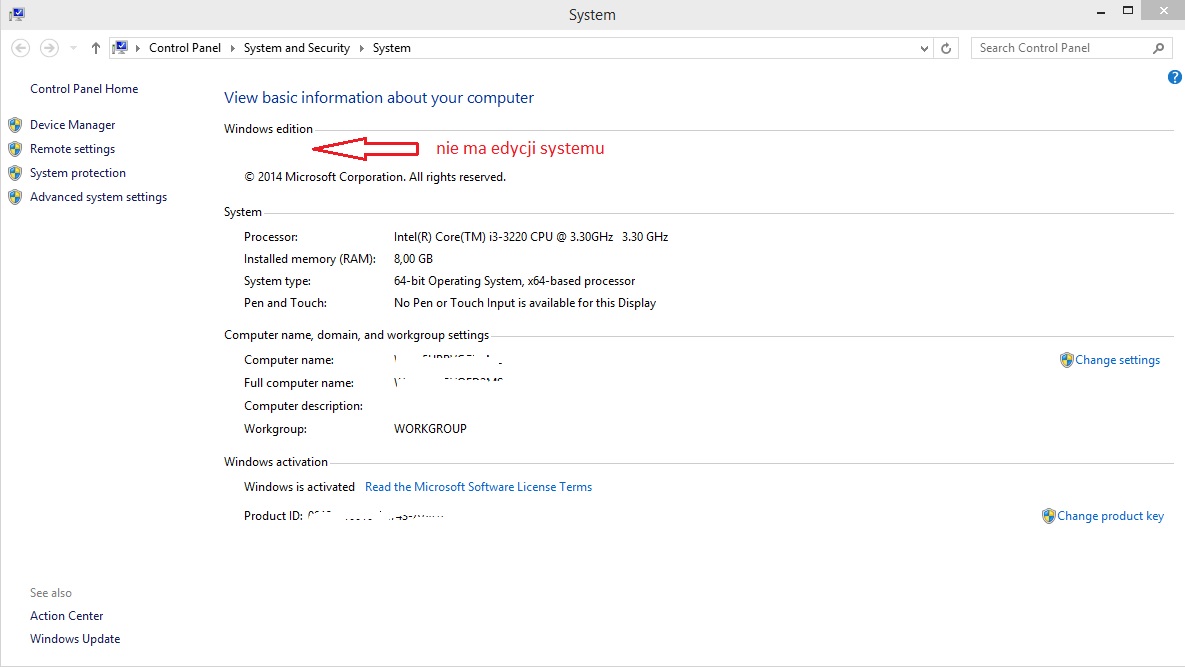Maximize the System window
Viewport: 1185px width, 667px height.
[1128, 11]
